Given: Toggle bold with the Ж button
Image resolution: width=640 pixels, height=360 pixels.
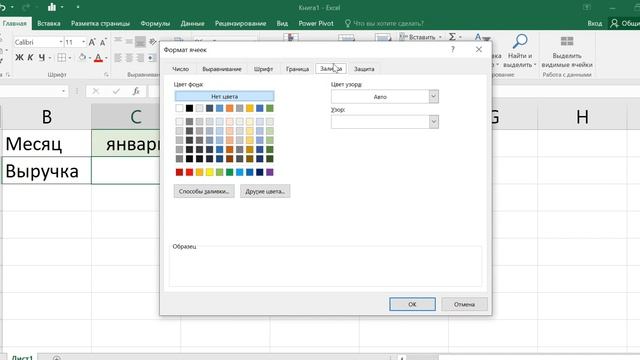Looking at the screenshot, I should [19, 58].
